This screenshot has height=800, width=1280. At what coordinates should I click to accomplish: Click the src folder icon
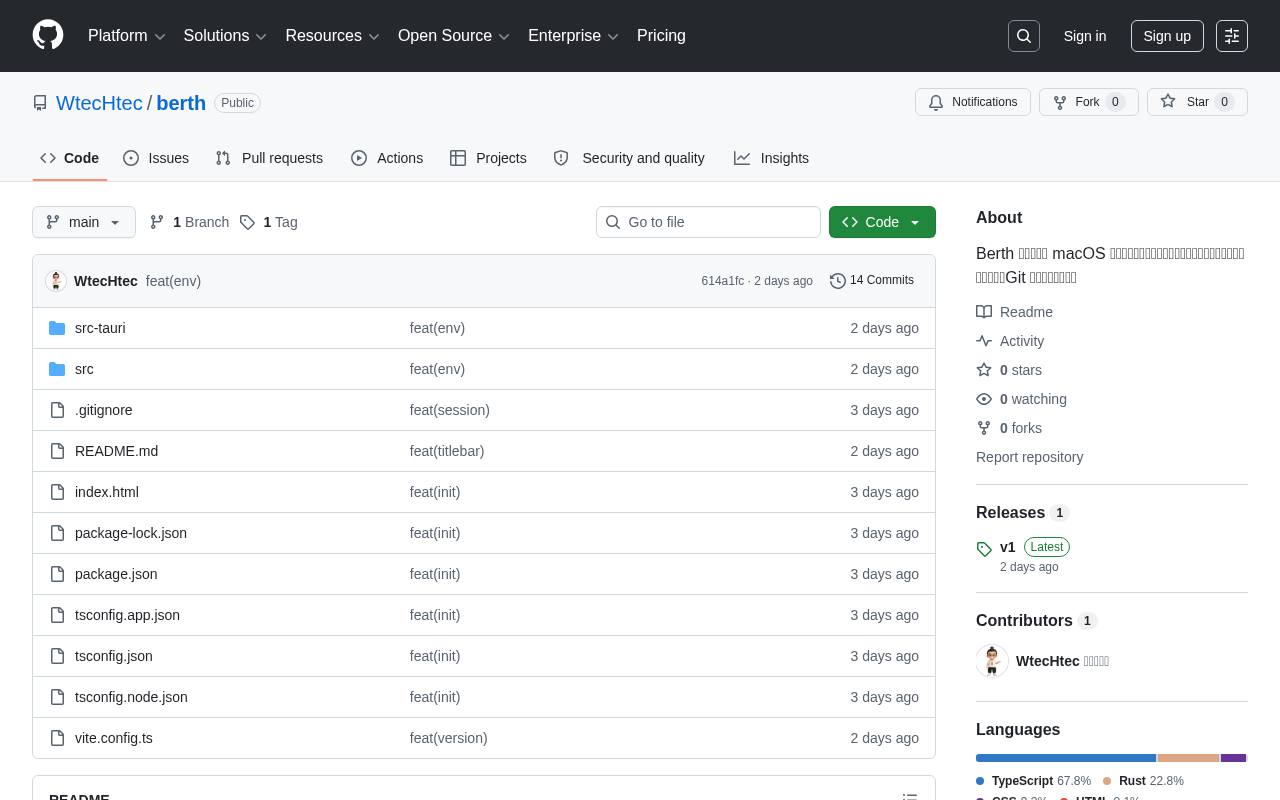pyautogui.click(x=57, y=369)
